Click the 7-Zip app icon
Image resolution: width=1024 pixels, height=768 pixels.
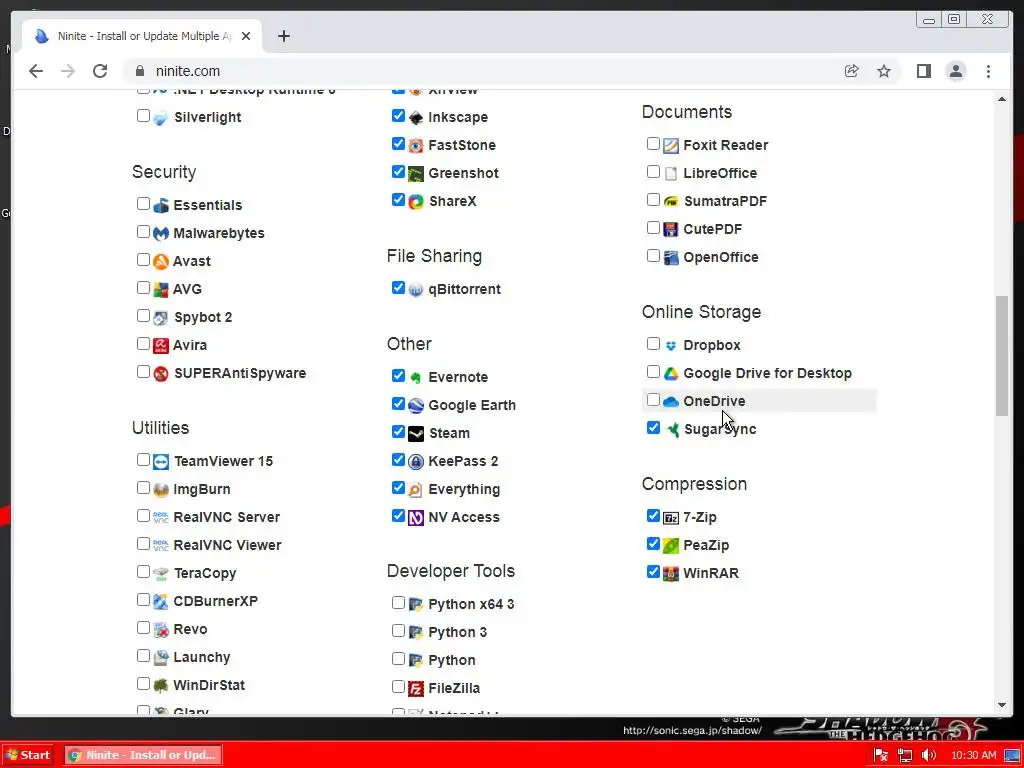pos(671,518)
